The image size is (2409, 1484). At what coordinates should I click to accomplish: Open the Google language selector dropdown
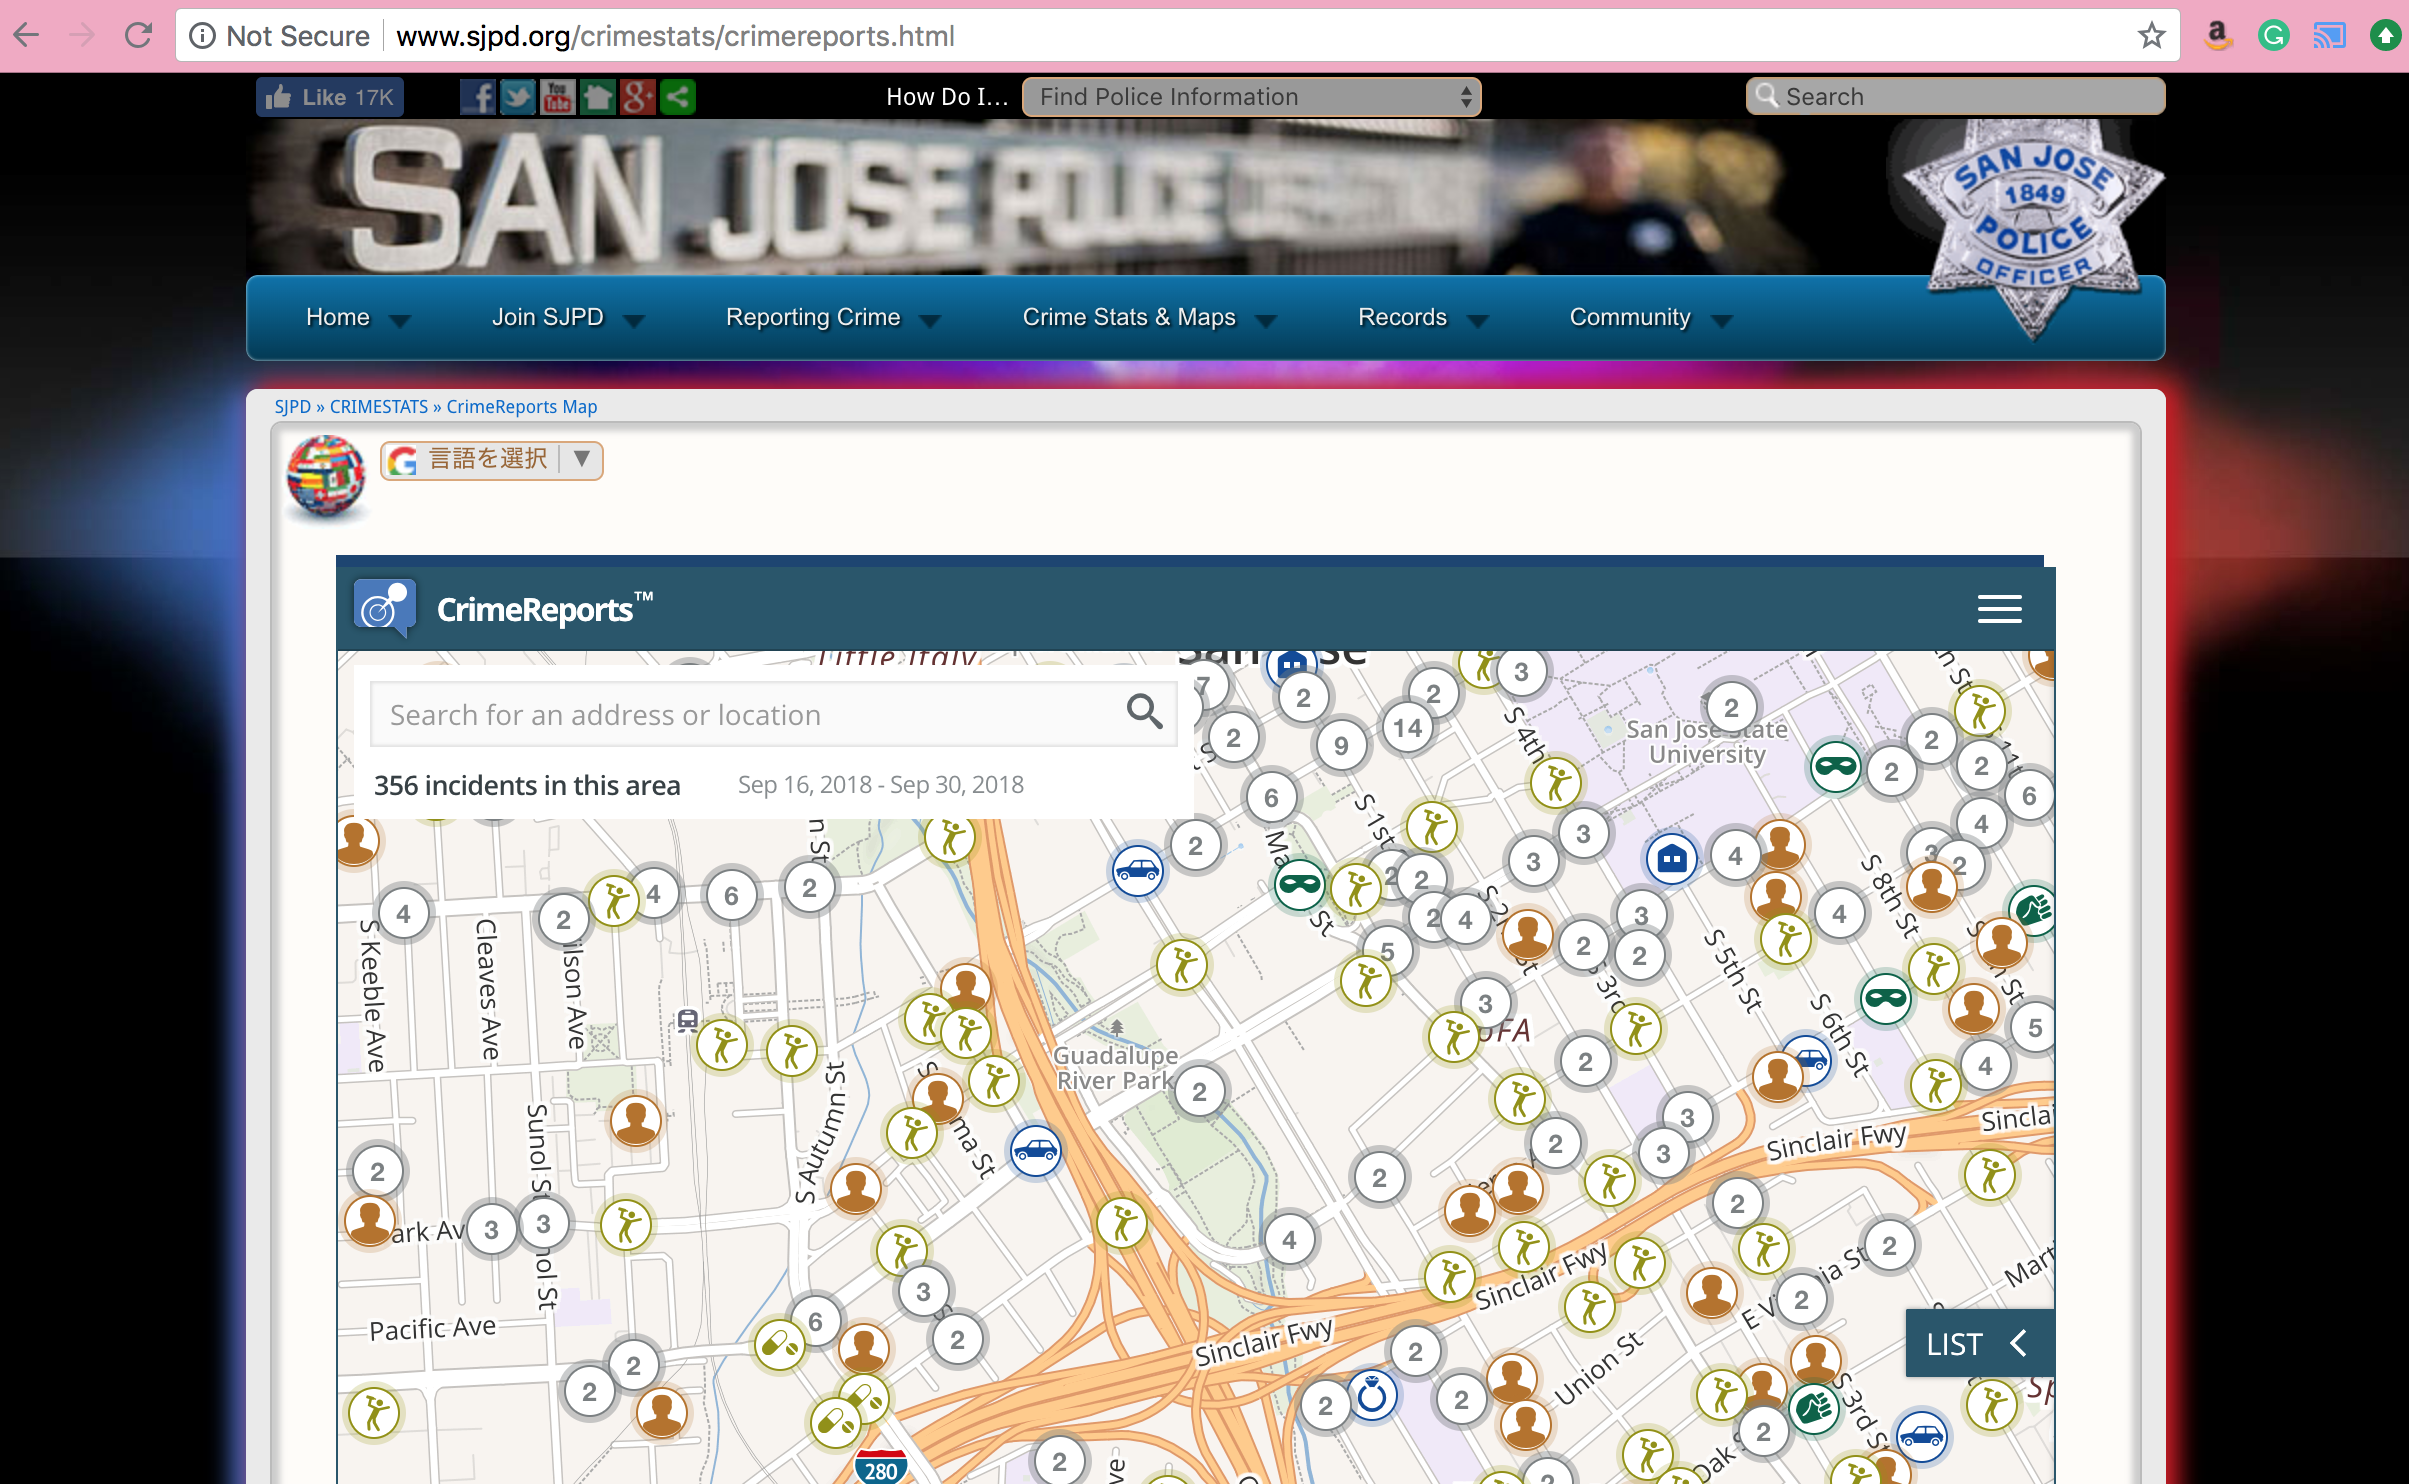pos(491,460)
